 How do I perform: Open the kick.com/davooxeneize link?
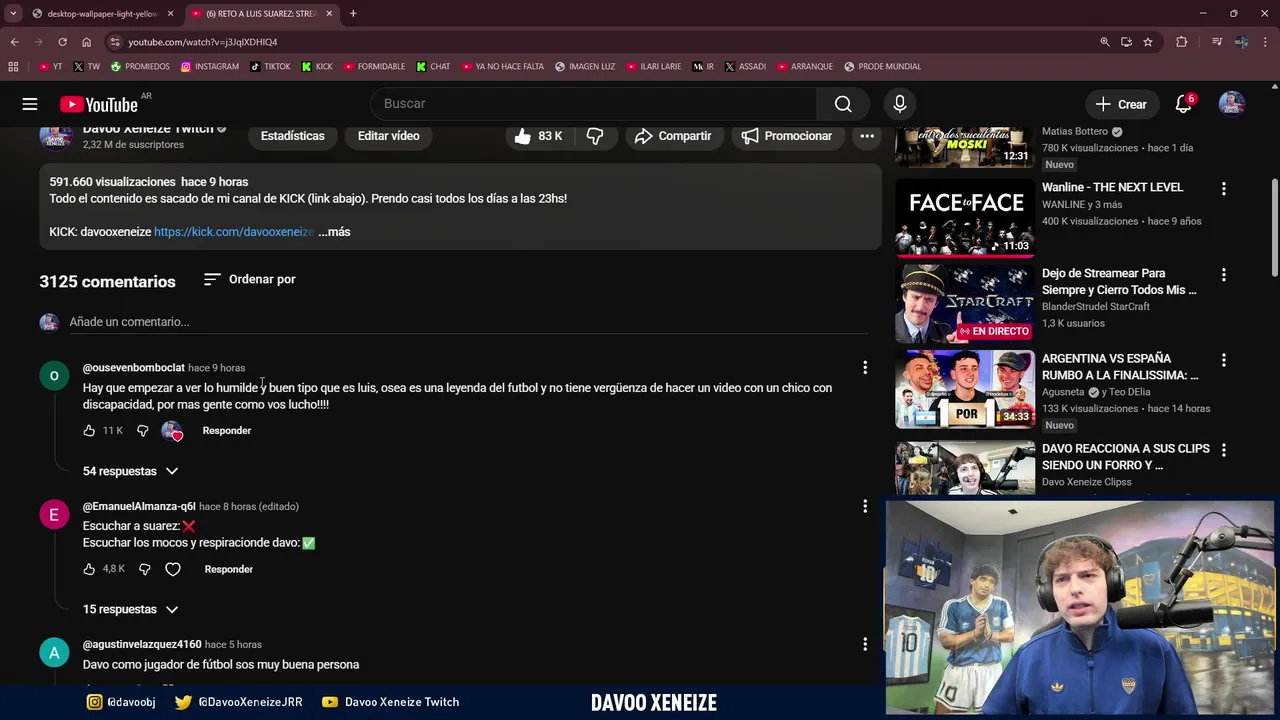tap(234, 232)
